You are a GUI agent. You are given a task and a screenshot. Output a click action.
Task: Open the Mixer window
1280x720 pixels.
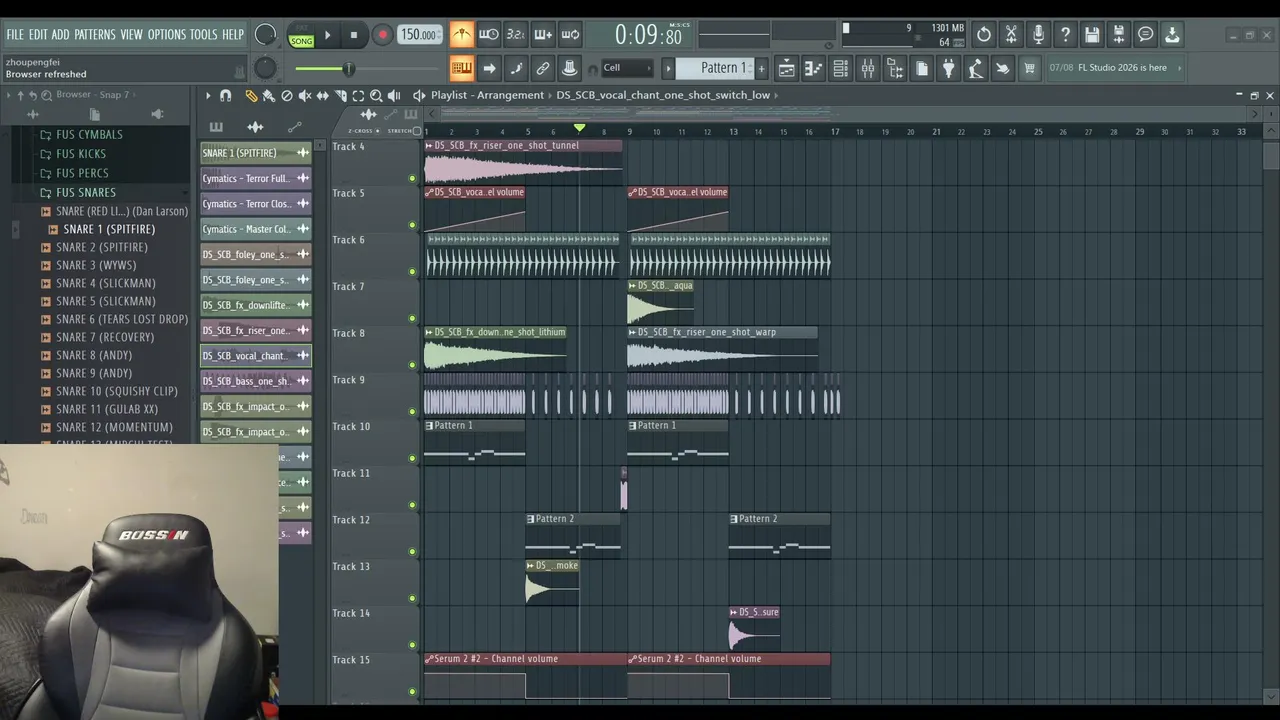click(x=868, y=68)
